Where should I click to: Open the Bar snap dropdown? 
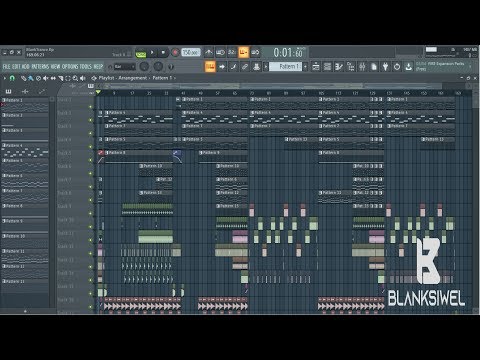click(125, 67)
